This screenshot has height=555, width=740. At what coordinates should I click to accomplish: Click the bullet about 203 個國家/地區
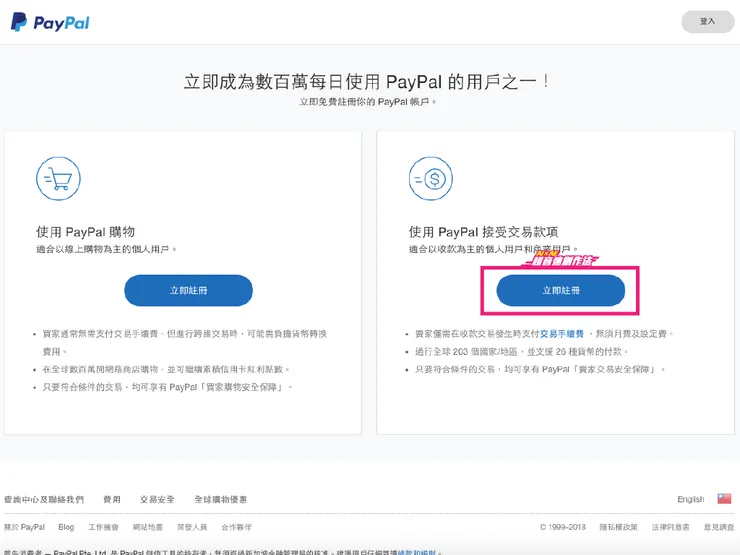tap(521, 352)
